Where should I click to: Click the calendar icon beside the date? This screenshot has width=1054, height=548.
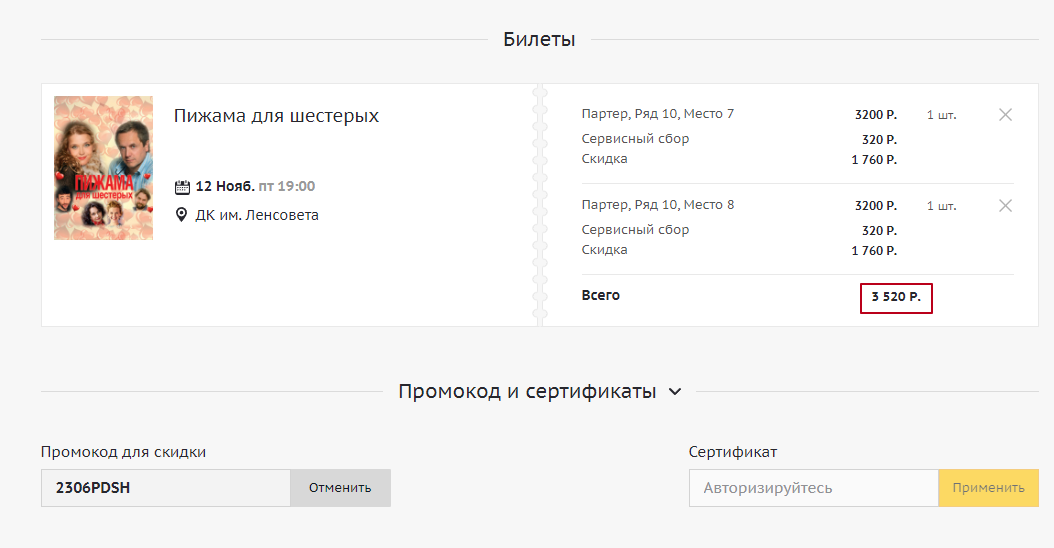(x=182, y=187)
